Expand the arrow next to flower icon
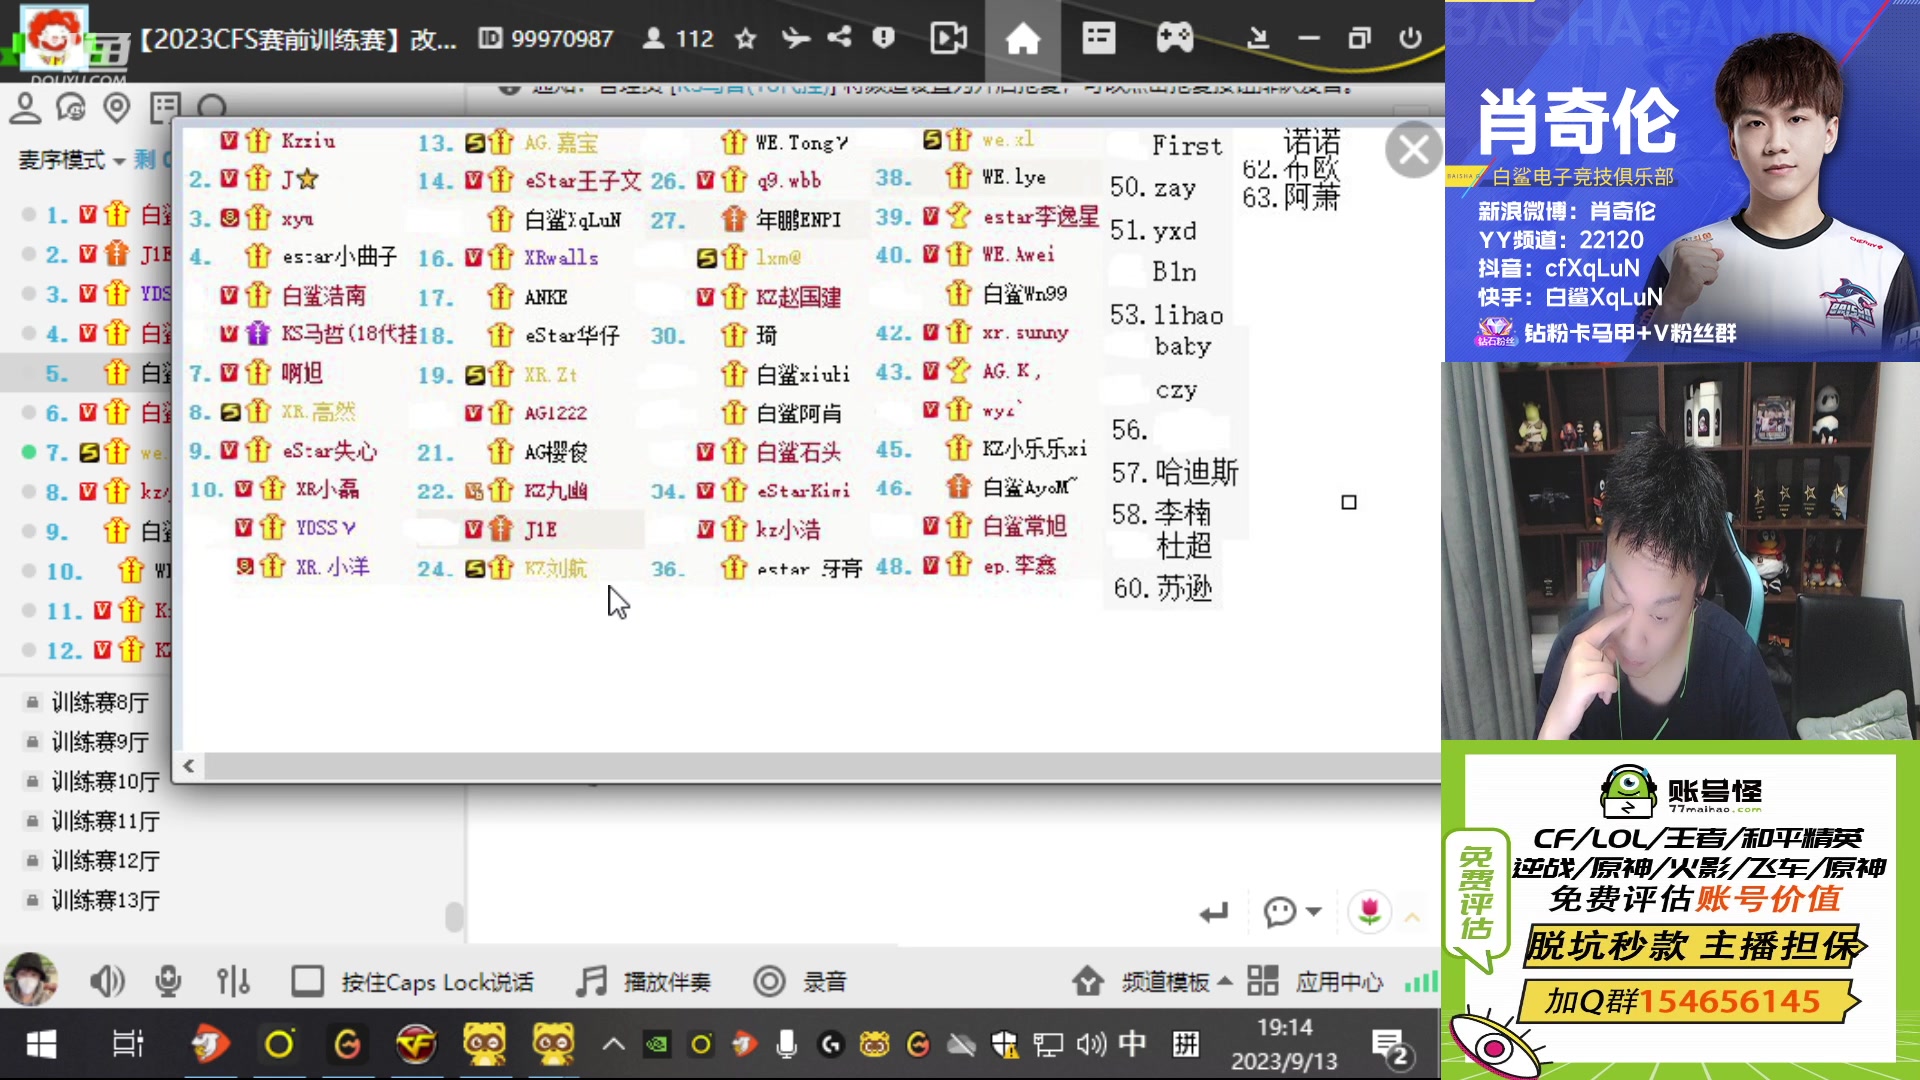Screen dimensions: 1920x1080 coord(1412,916)
